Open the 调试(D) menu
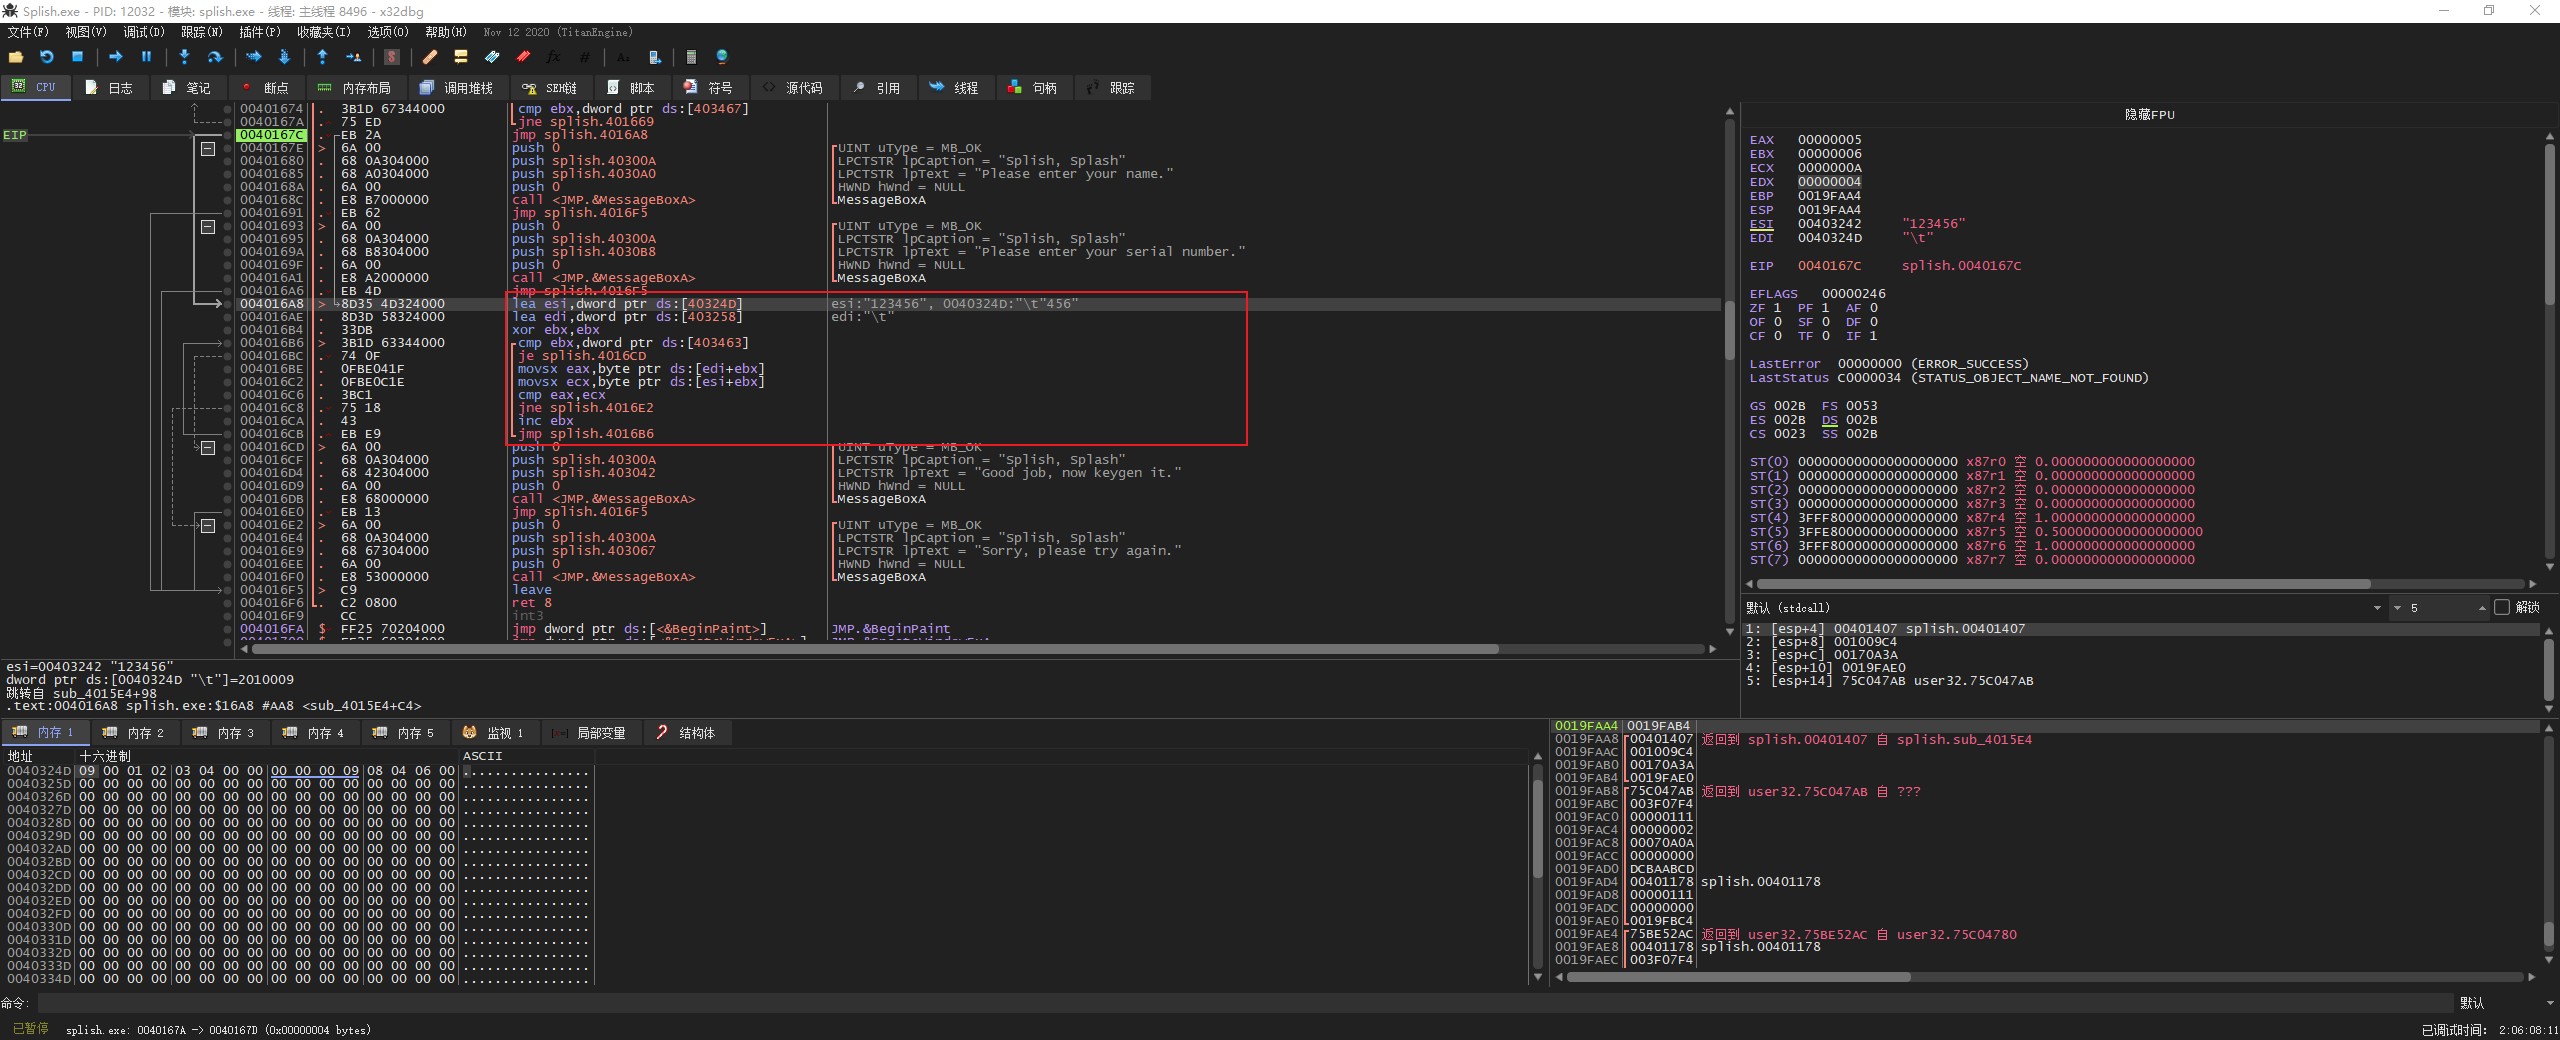2560x1040 pixels. 143,32
